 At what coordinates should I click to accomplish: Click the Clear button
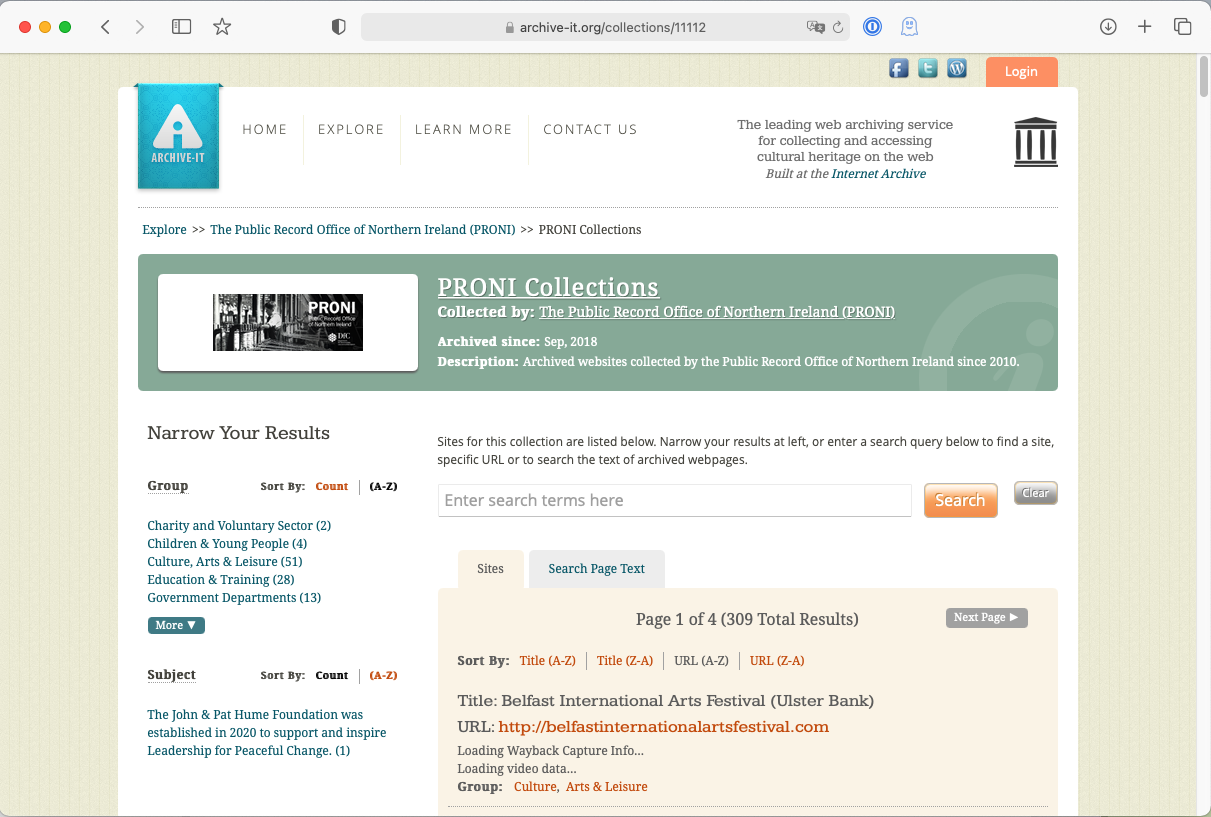coord(1035,493)
